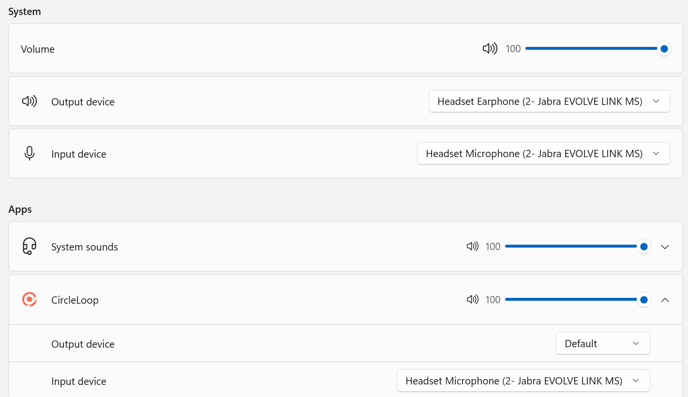This screenshot has height=397, width=688.
Task: Click the Volume row label
Action: (x=37, y=49)
